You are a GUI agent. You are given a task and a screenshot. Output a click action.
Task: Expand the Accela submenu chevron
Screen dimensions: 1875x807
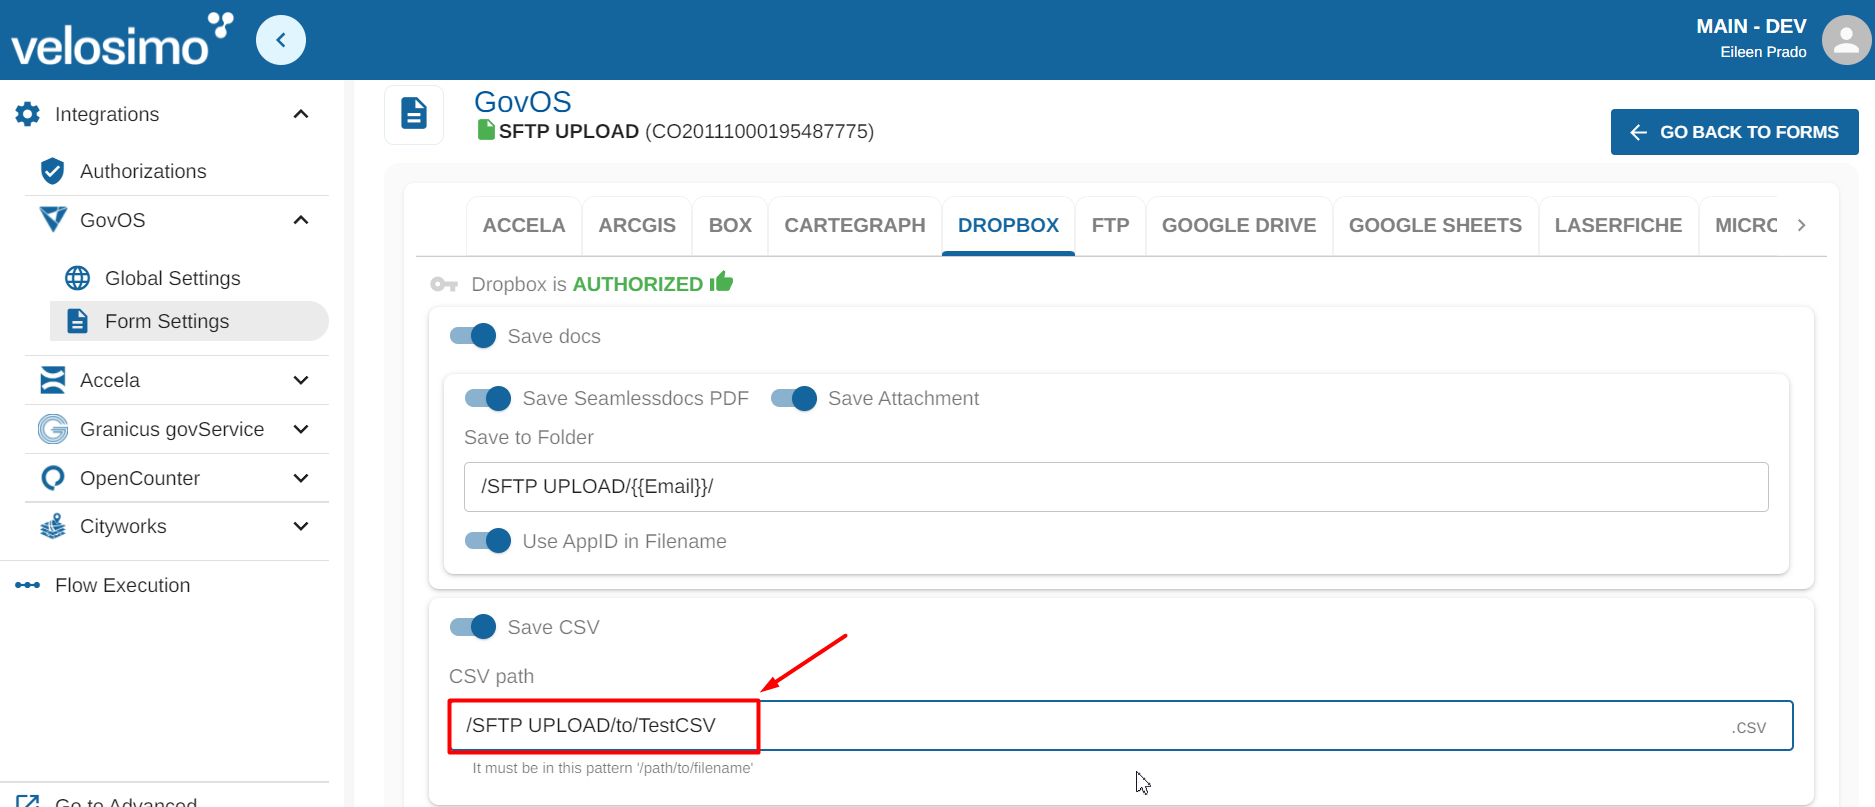301,380
